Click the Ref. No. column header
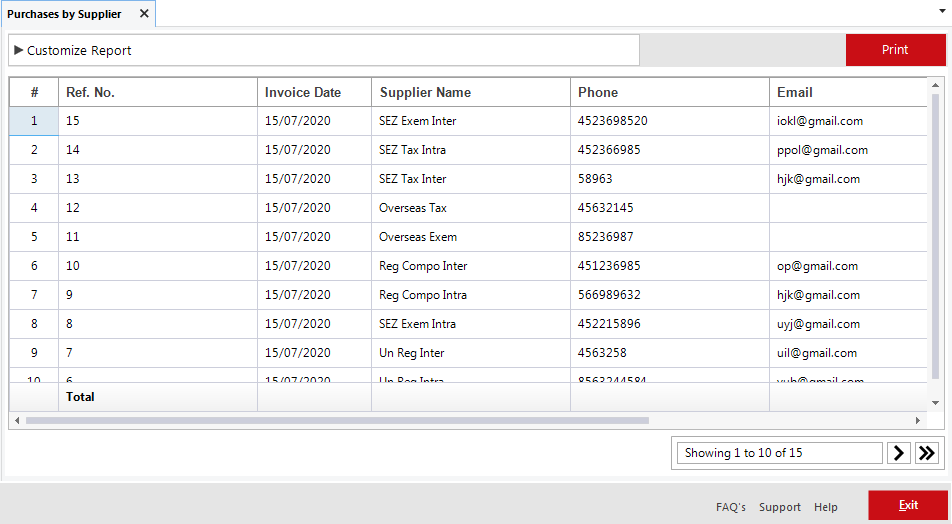The height and width of the screenshot is (524, 952). coord(90,92)
